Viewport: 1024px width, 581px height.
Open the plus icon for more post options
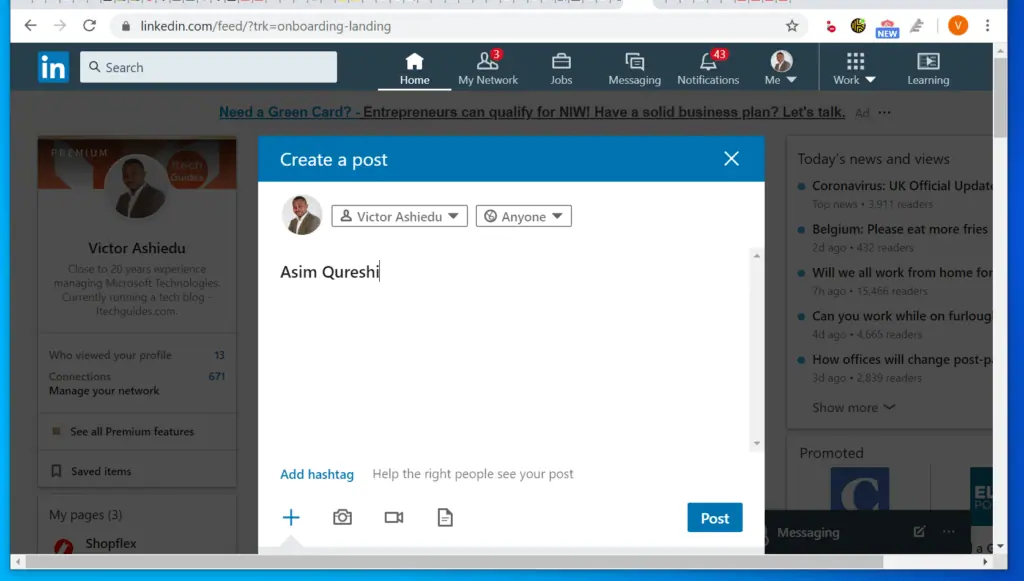click(x=291, y=517)
